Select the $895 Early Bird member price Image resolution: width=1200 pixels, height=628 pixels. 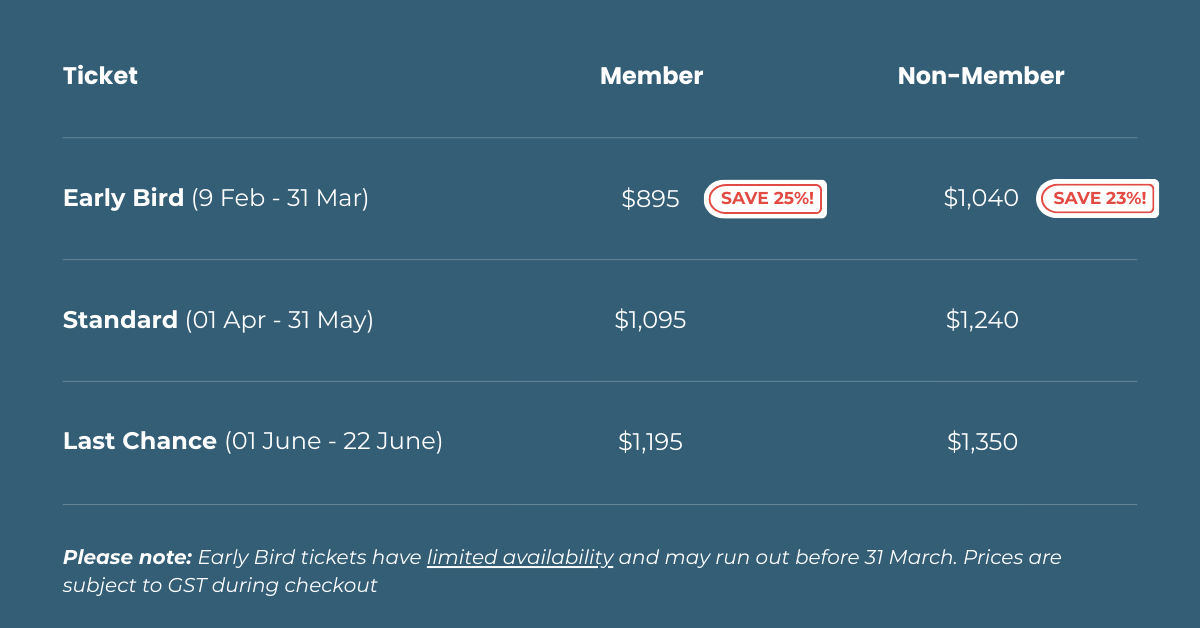pyautogui.click(x=650, y=199)
